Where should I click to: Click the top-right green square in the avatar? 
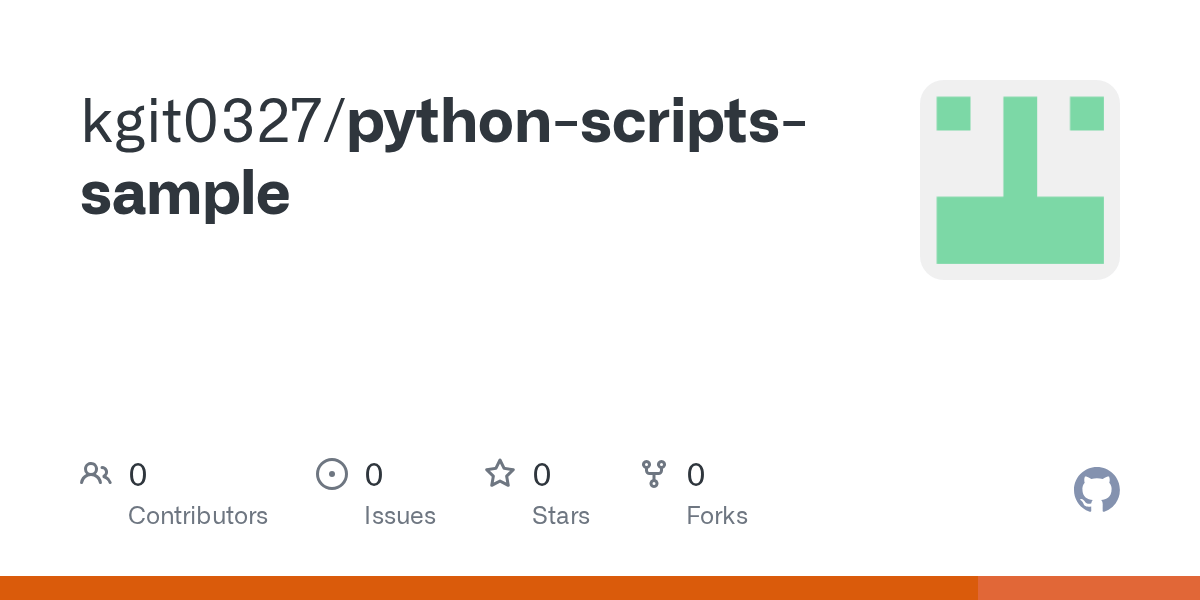point(1086,114)
